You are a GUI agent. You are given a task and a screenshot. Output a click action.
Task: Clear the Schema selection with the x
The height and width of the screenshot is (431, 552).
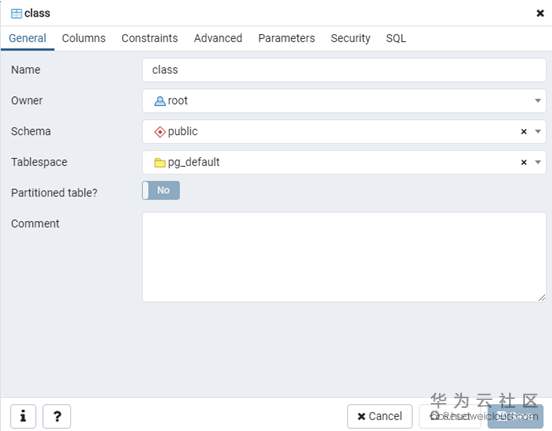pos(524,132)
